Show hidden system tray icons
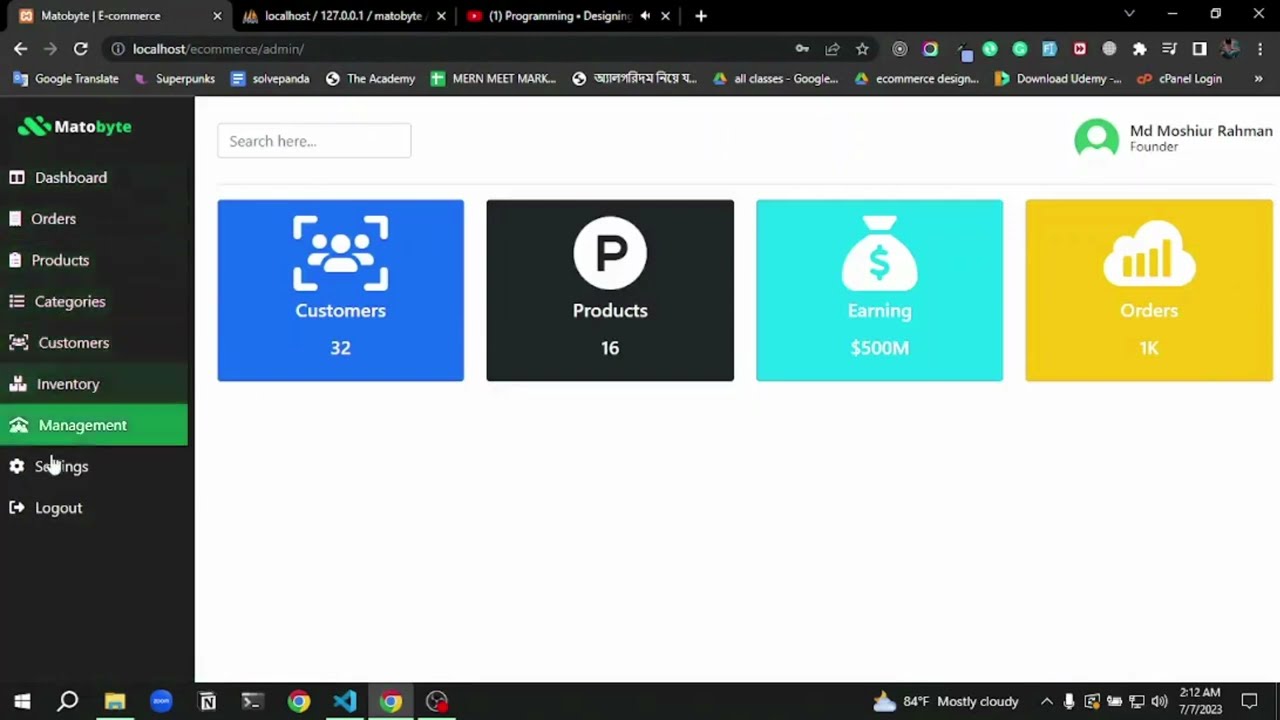The height and width of the screenshot is (720, 1280). [x=1046, y=701]
